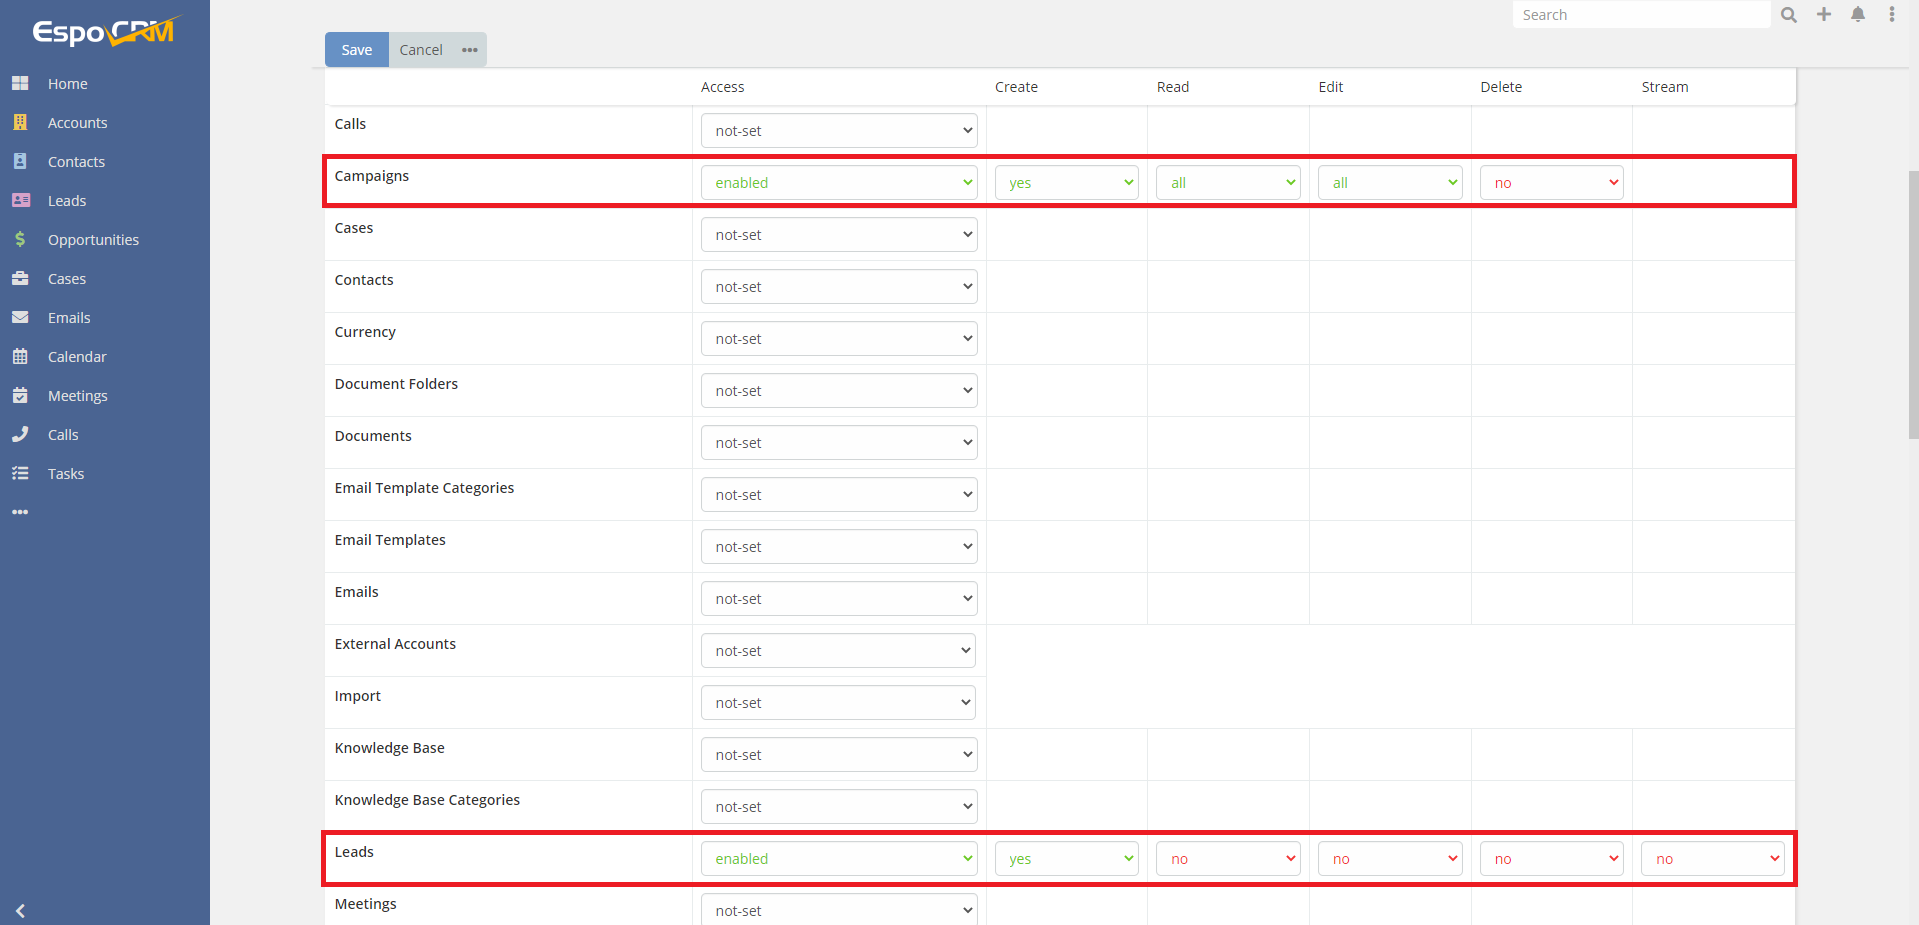
Task: Click the Cancel button
Action: 420,49
